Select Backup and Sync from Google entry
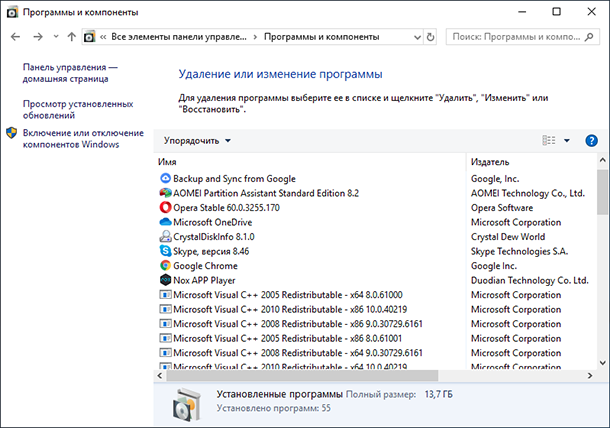This screenshot has height=428, width=610. [x=234, y=179]
